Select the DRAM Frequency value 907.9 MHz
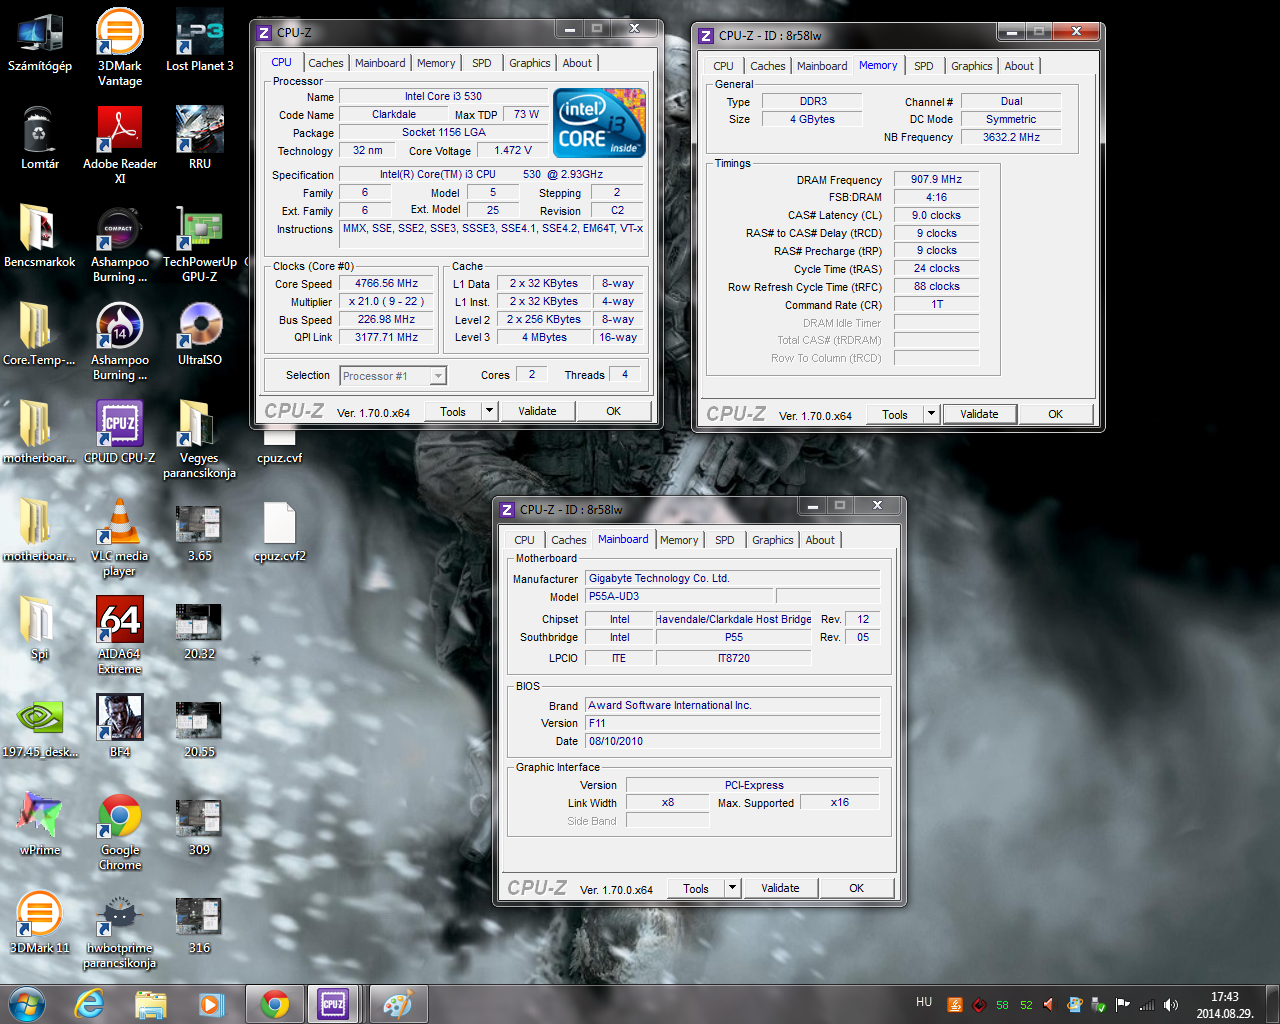This screenshot has height=1024, width=1280. 936,180
